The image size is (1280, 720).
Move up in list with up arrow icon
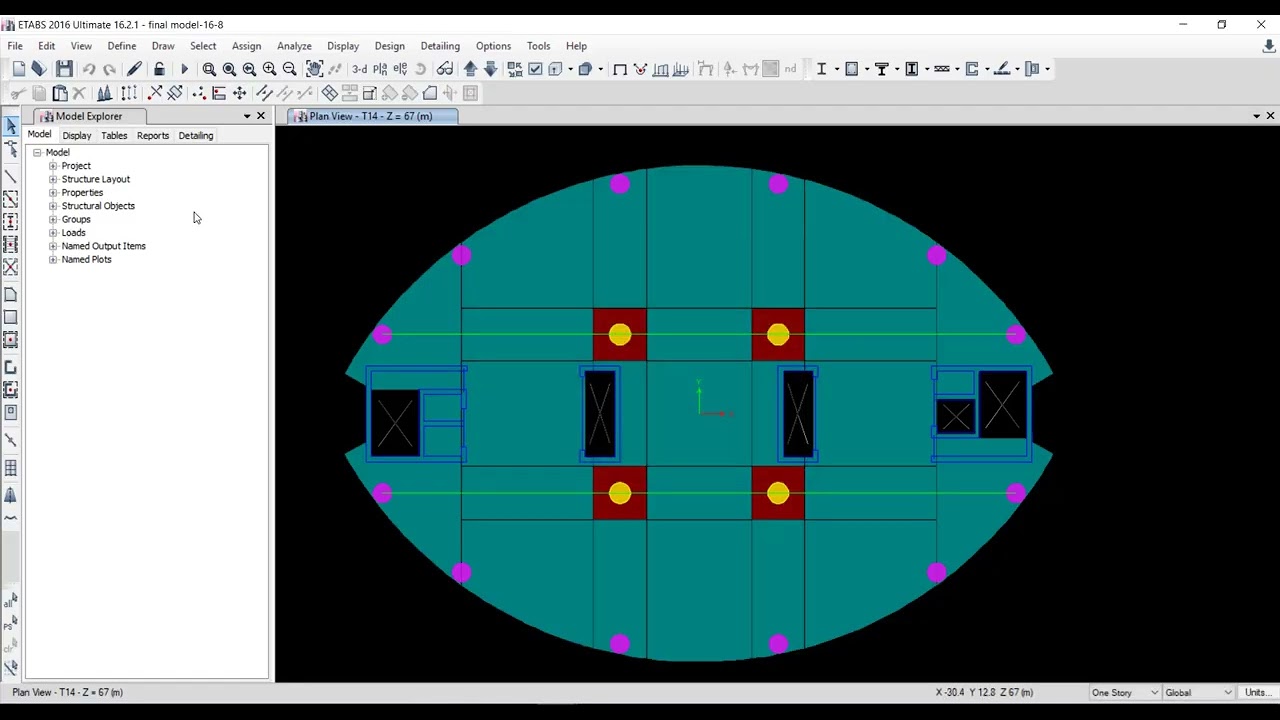(x=470, y=69)
